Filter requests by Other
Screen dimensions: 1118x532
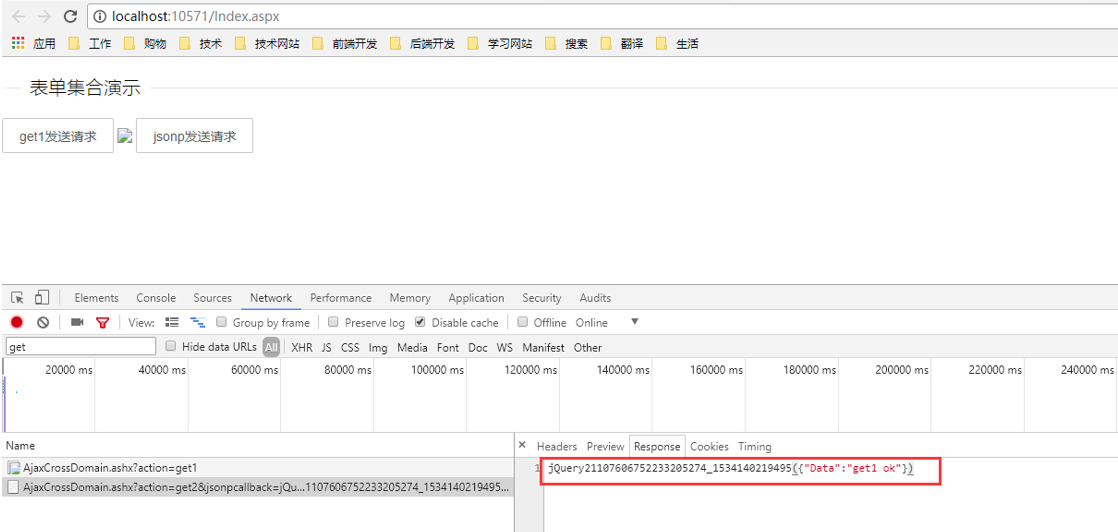588,347
